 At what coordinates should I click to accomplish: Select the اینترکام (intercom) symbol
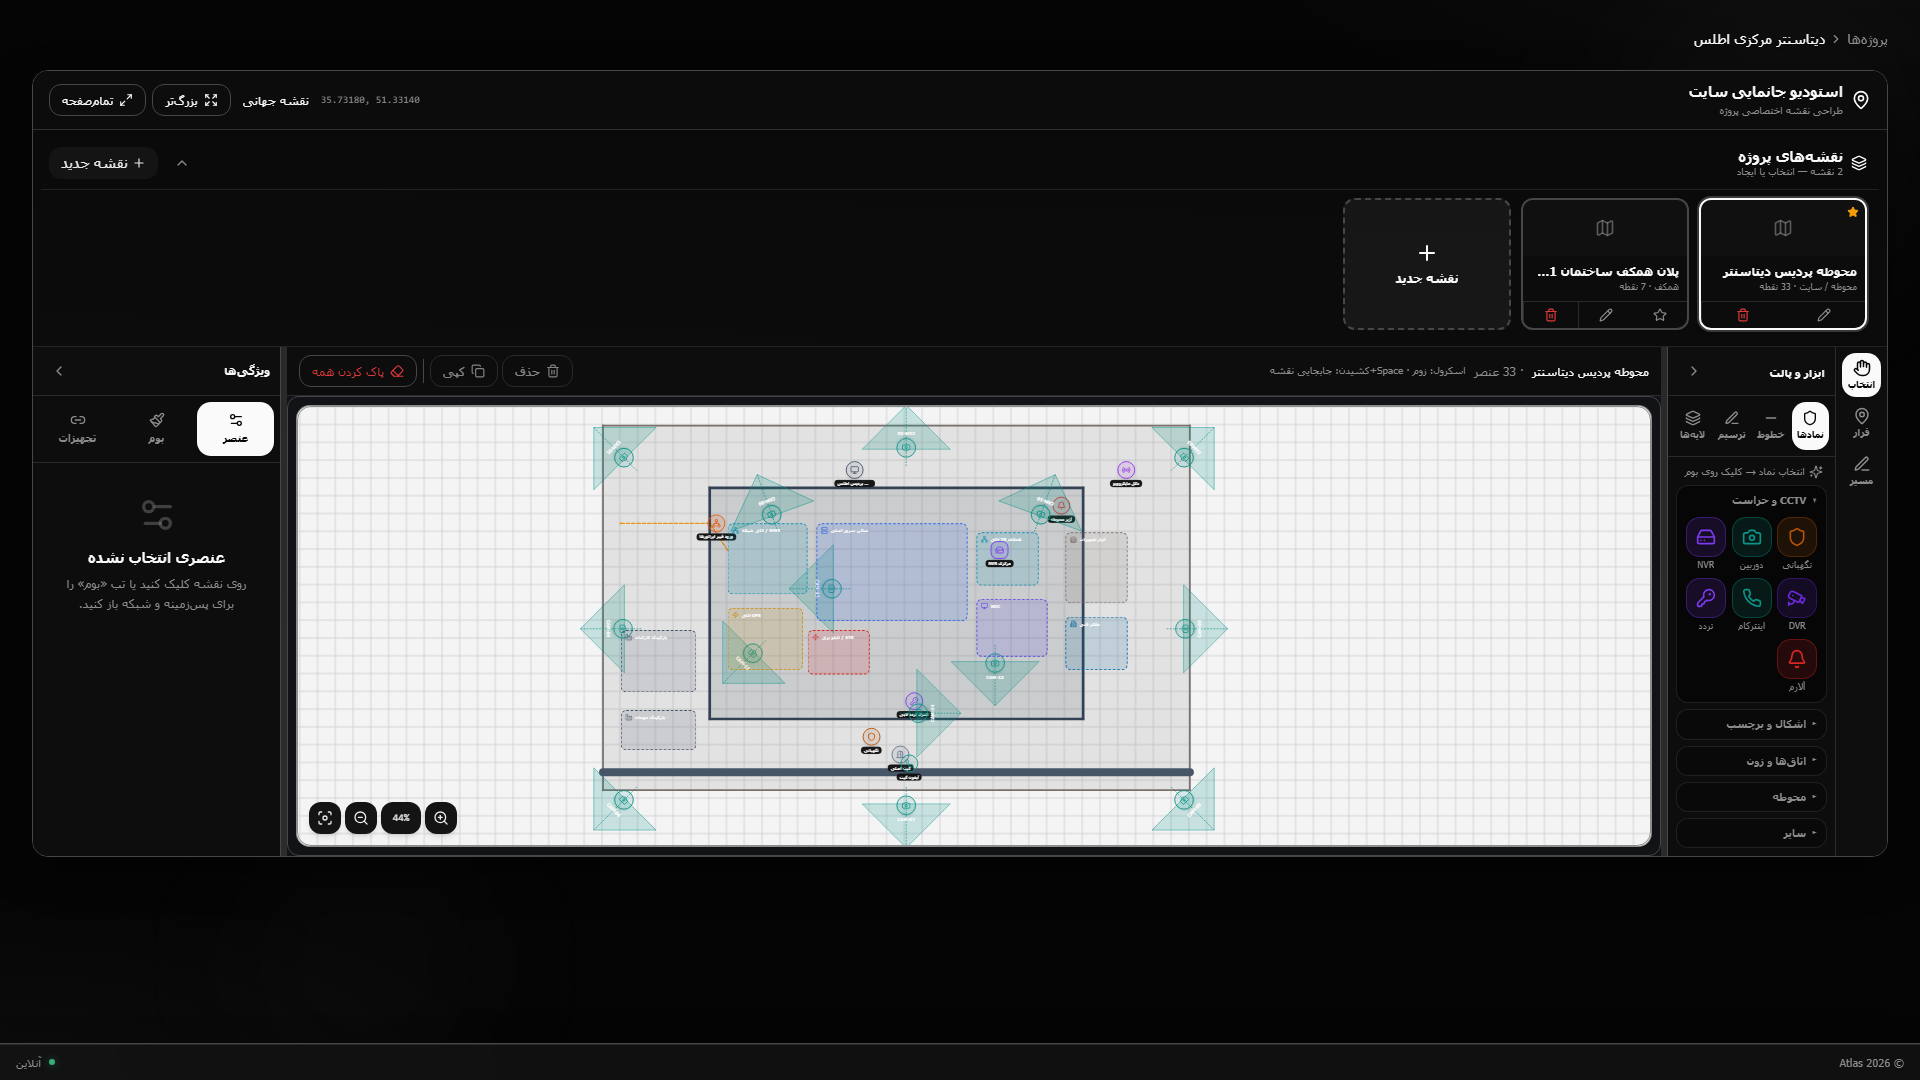pyautogui.click(x=1751, y=598)
